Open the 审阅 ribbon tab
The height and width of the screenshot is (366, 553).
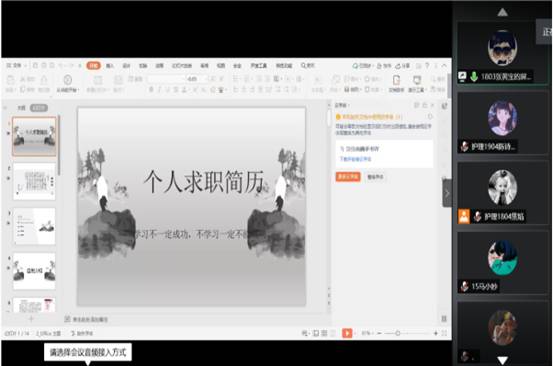[x=205, y=66]
